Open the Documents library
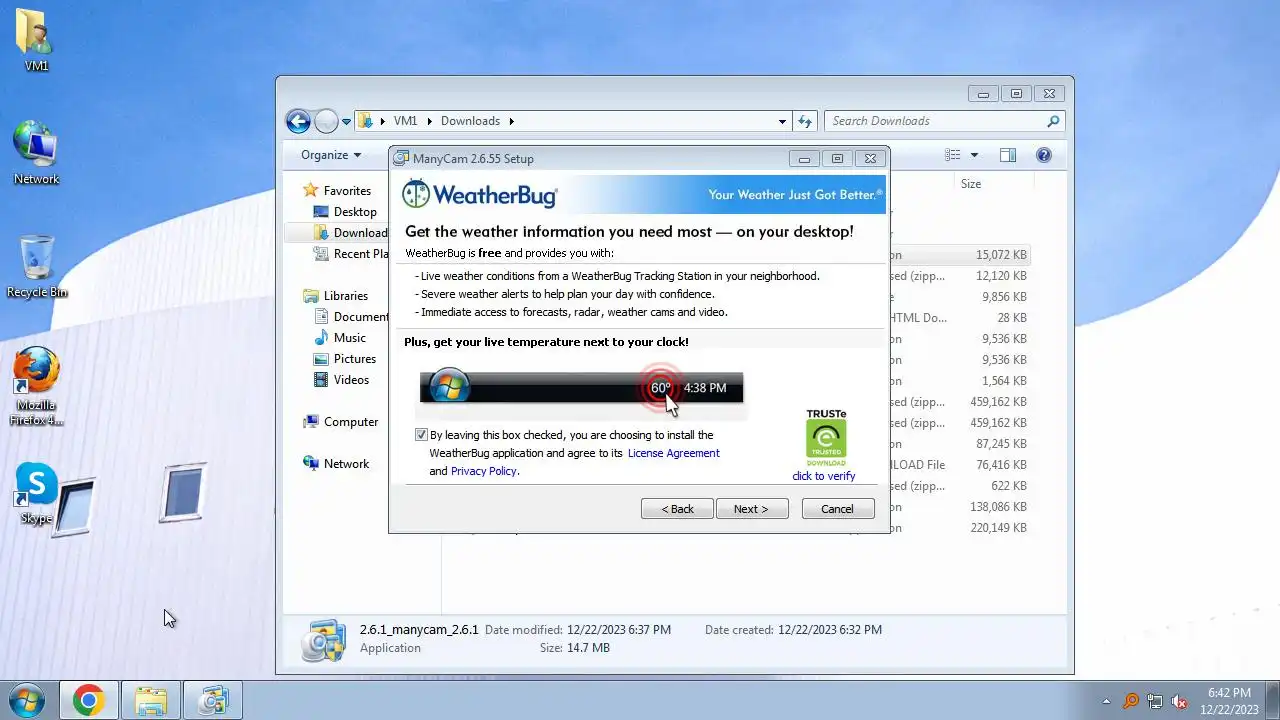Viewport: 1280px width, 720px height. point(351,317)
